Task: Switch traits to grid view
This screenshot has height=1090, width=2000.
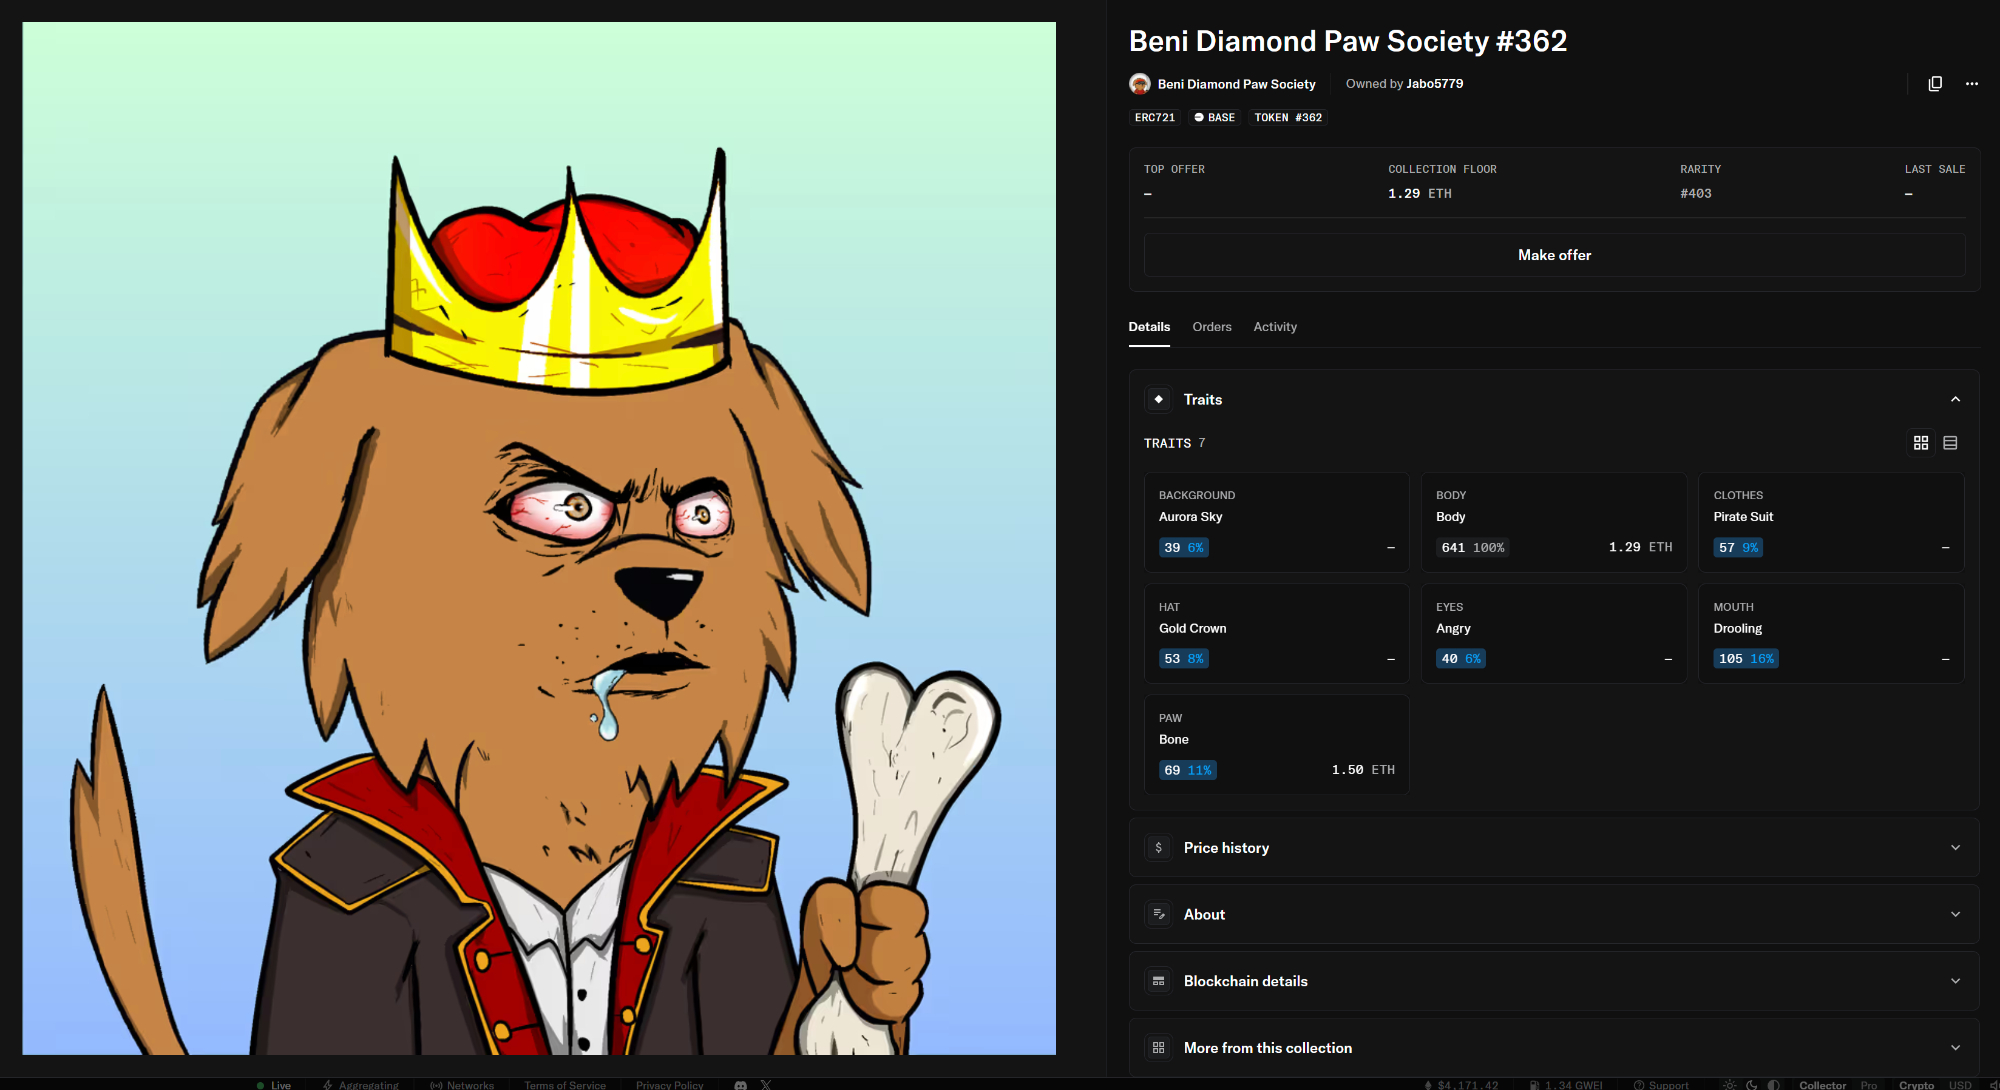Action: coord(1921,443)
